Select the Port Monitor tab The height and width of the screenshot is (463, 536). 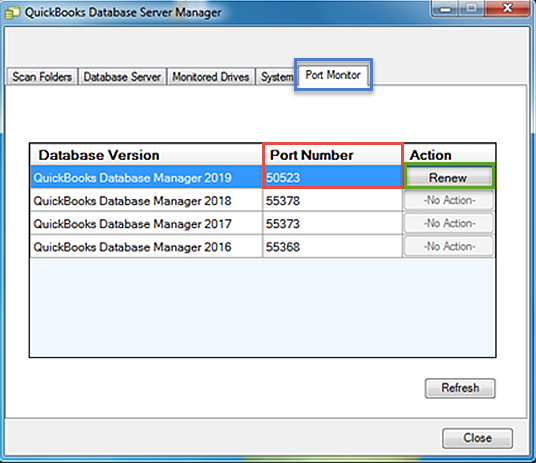point(333,75)
